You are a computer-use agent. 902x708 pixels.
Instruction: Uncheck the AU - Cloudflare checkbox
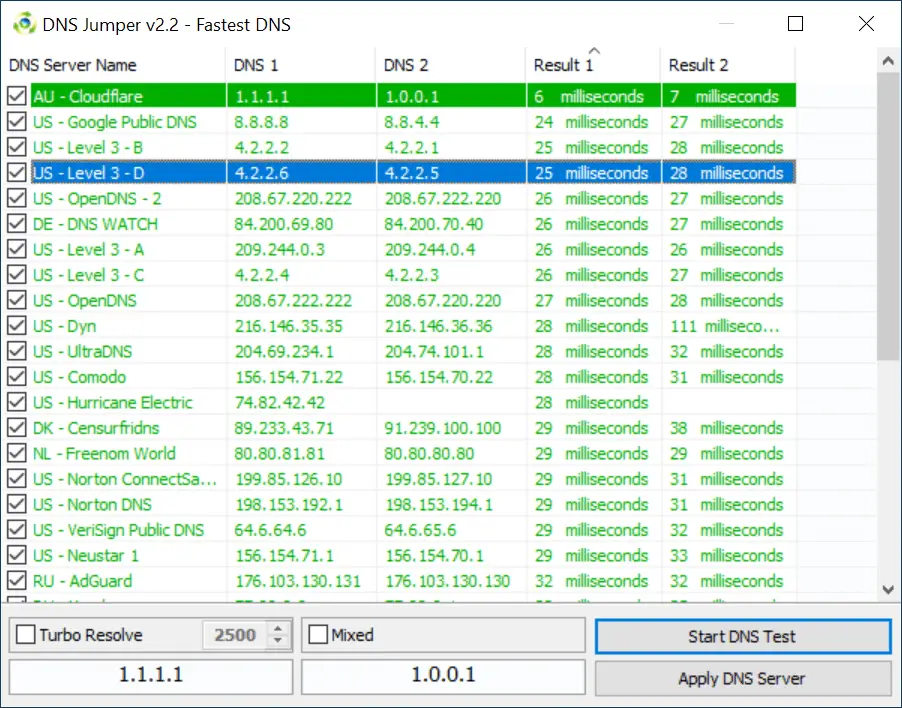[x=17, y=96]
